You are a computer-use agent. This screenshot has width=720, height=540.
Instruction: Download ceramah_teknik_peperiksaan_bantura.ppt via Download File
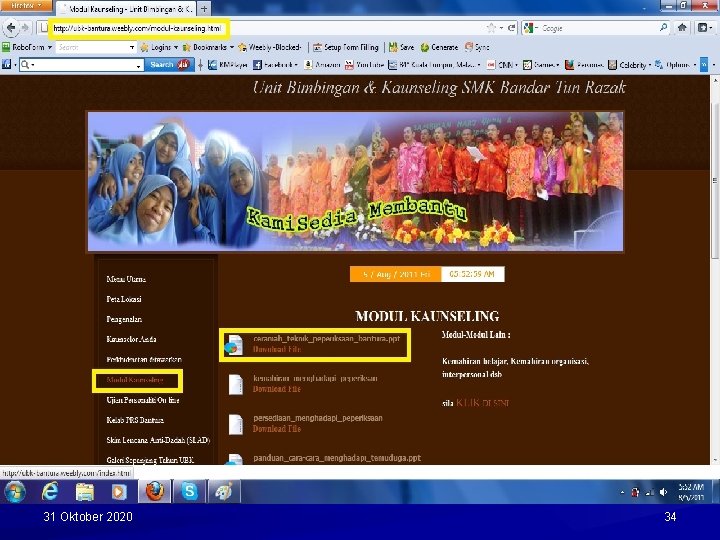(277, 349)
